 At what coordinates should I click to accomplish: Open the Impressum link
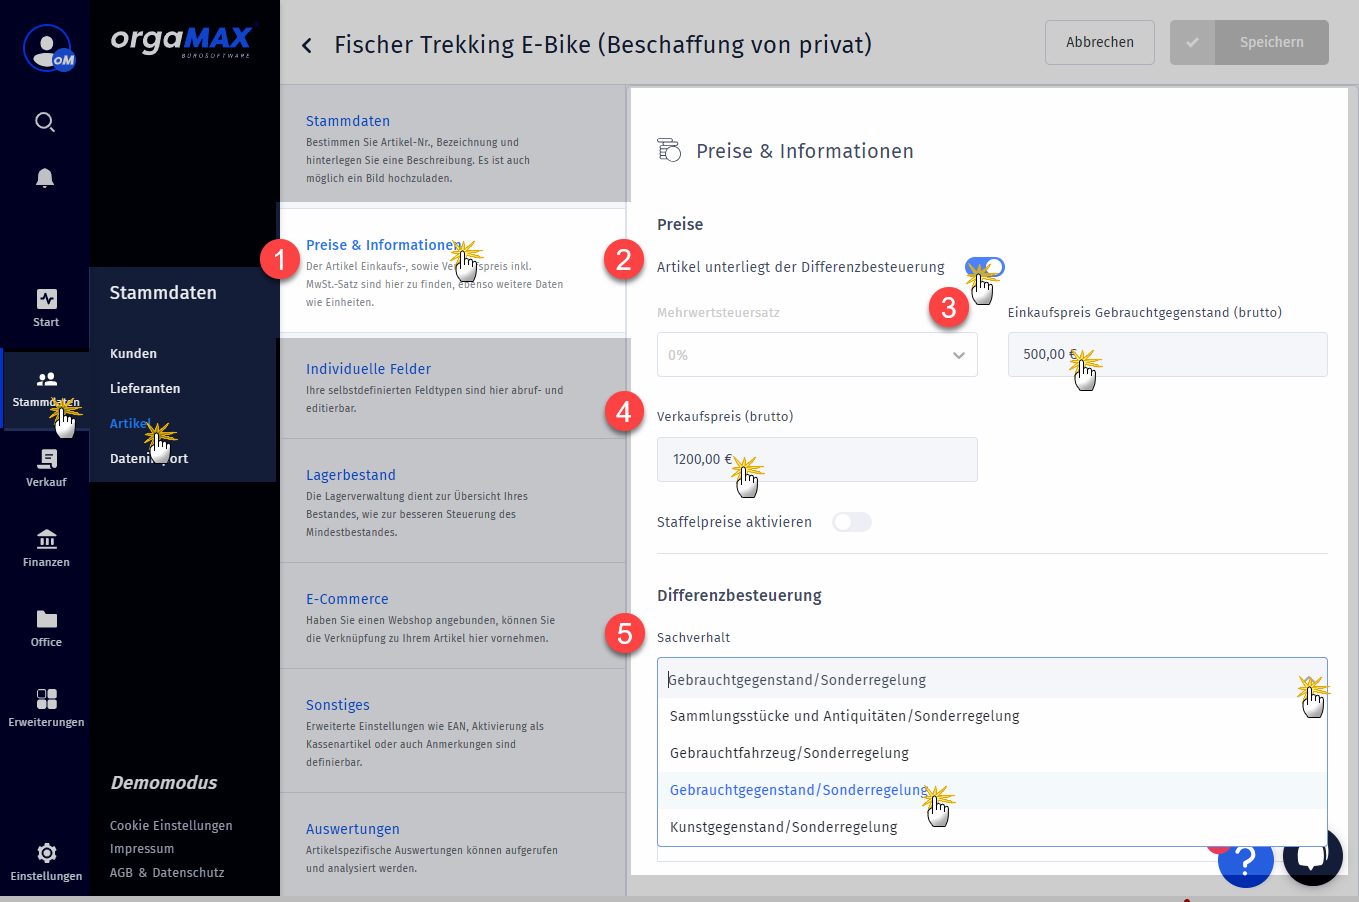click(x=142, y=848)
